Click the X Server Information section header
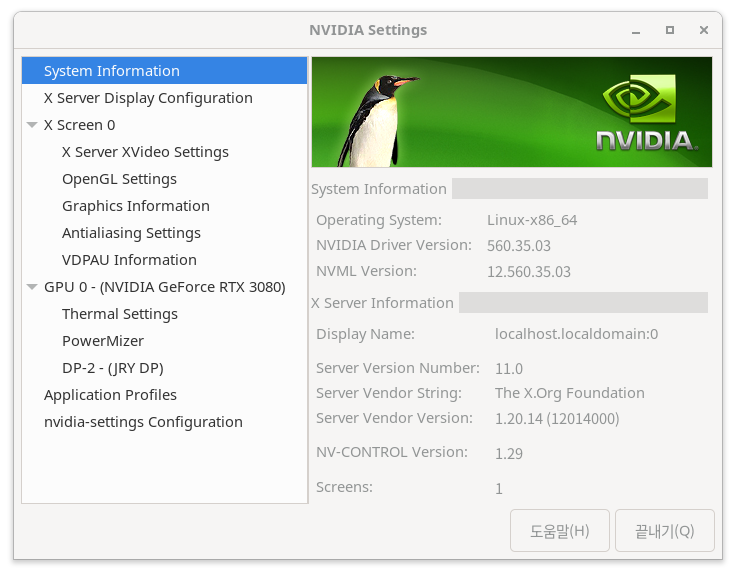Screen dimensions: 736x576 pos(382,303)
